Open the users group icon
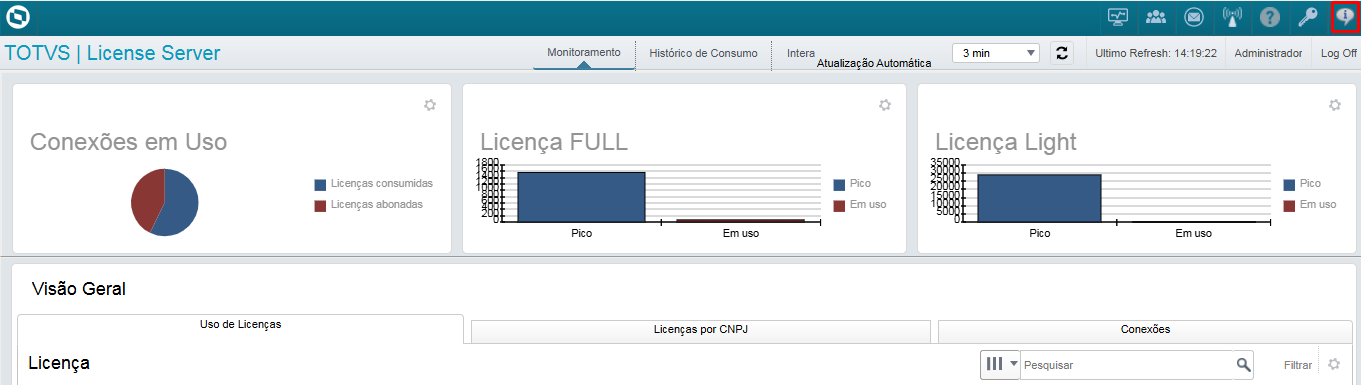 pyautogui.click(x=1156, y=17)
